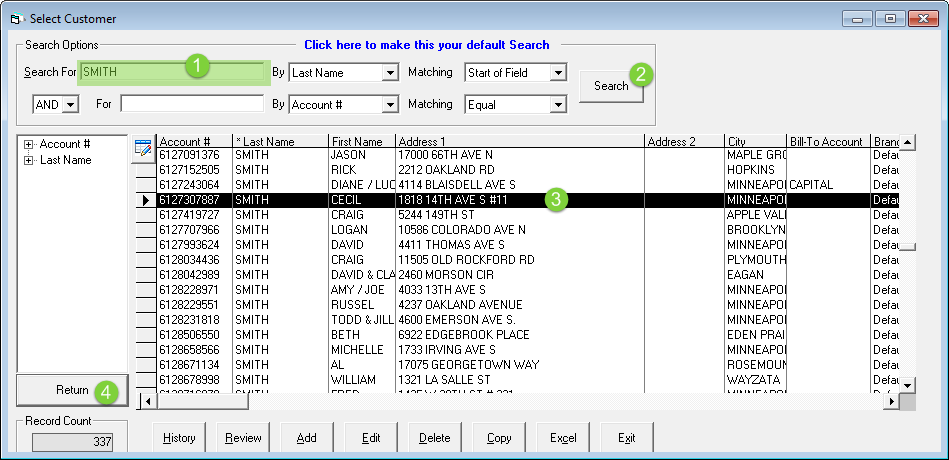The width and height of the screenshot is (949, 460).
Task: Expand the Last Name tree node
Action: click(28, 160)
